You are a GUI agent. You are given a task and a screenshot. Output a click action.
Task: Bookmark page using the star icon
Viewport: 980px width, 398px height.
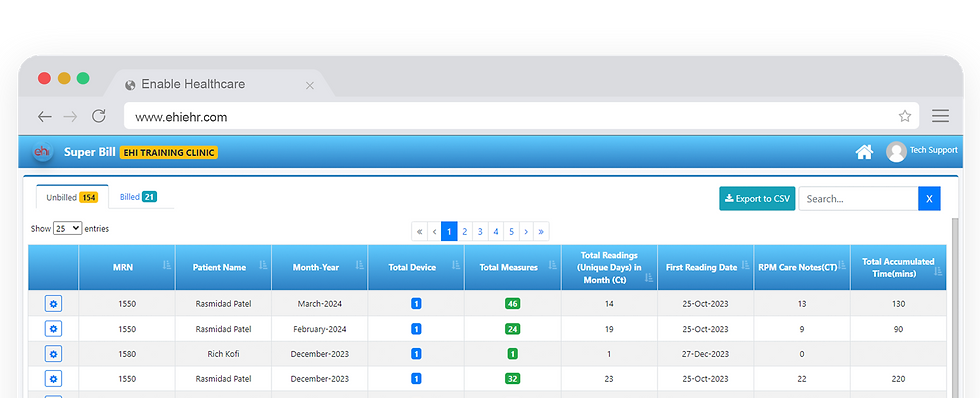coord(904,116)
